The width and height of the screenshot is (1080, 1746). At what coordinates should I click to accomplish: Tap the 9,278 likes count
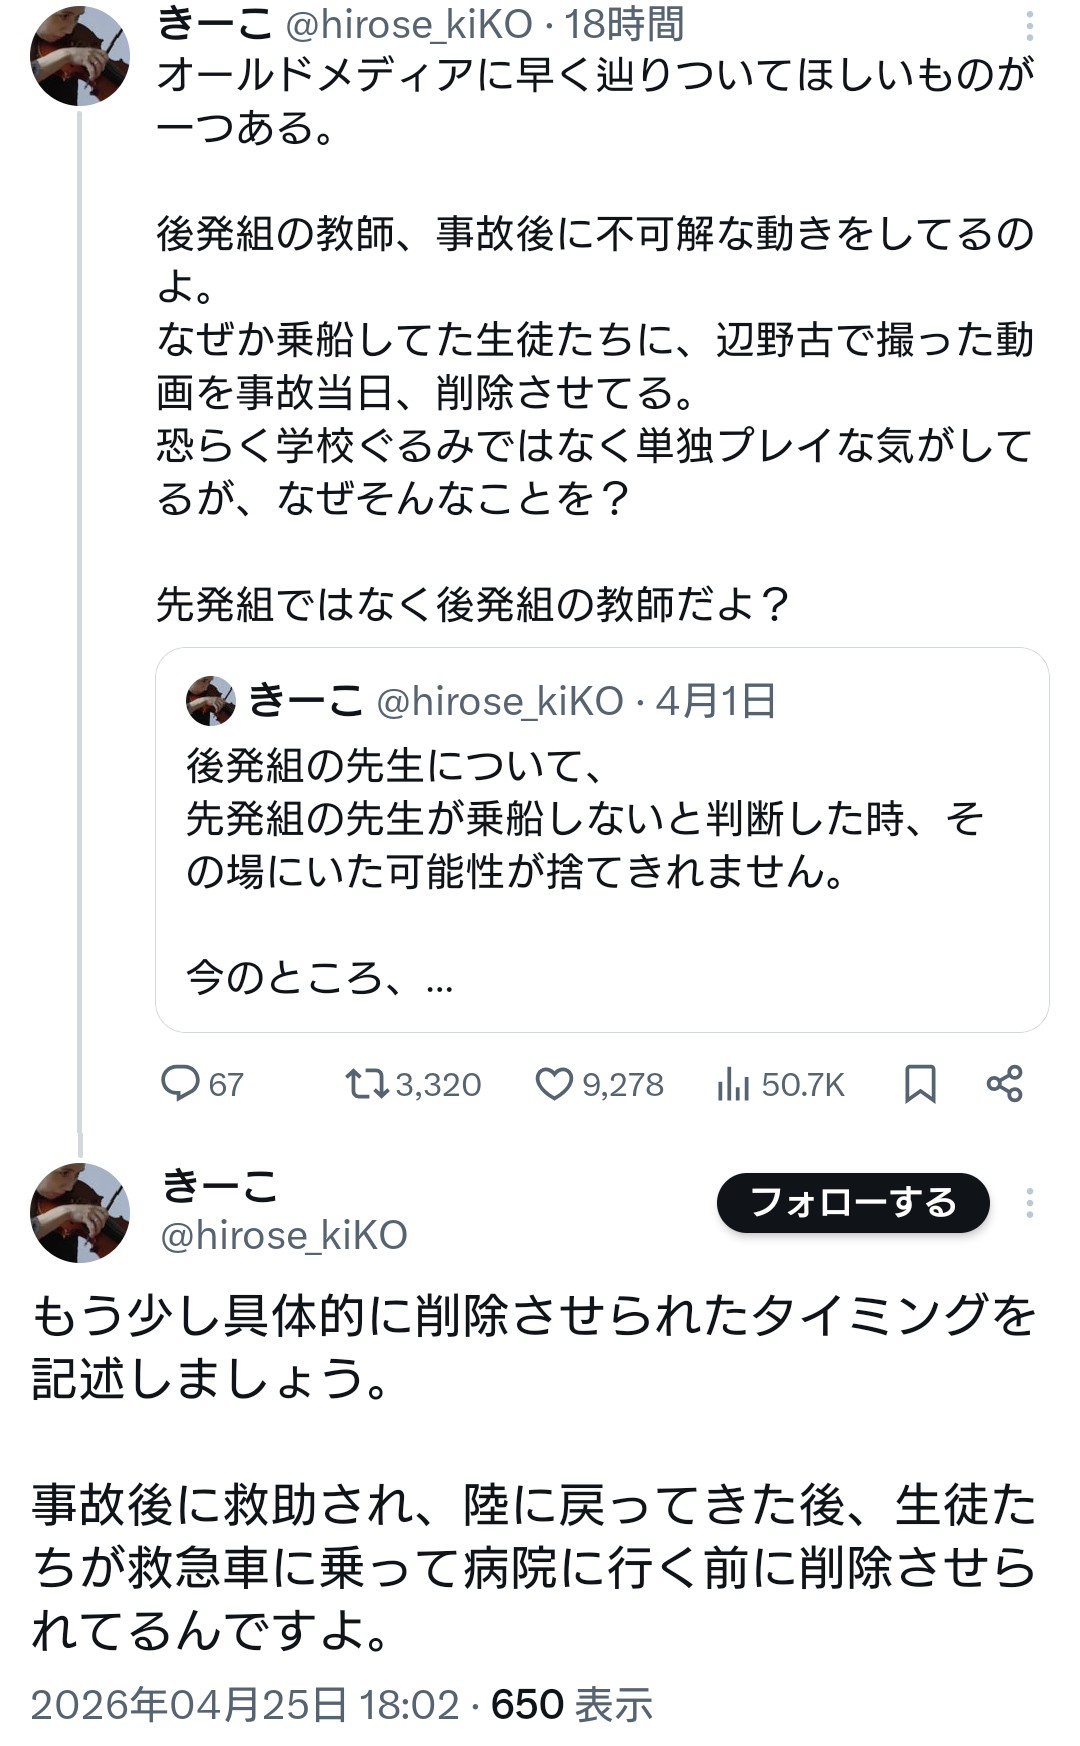(x=623, y=1085)
